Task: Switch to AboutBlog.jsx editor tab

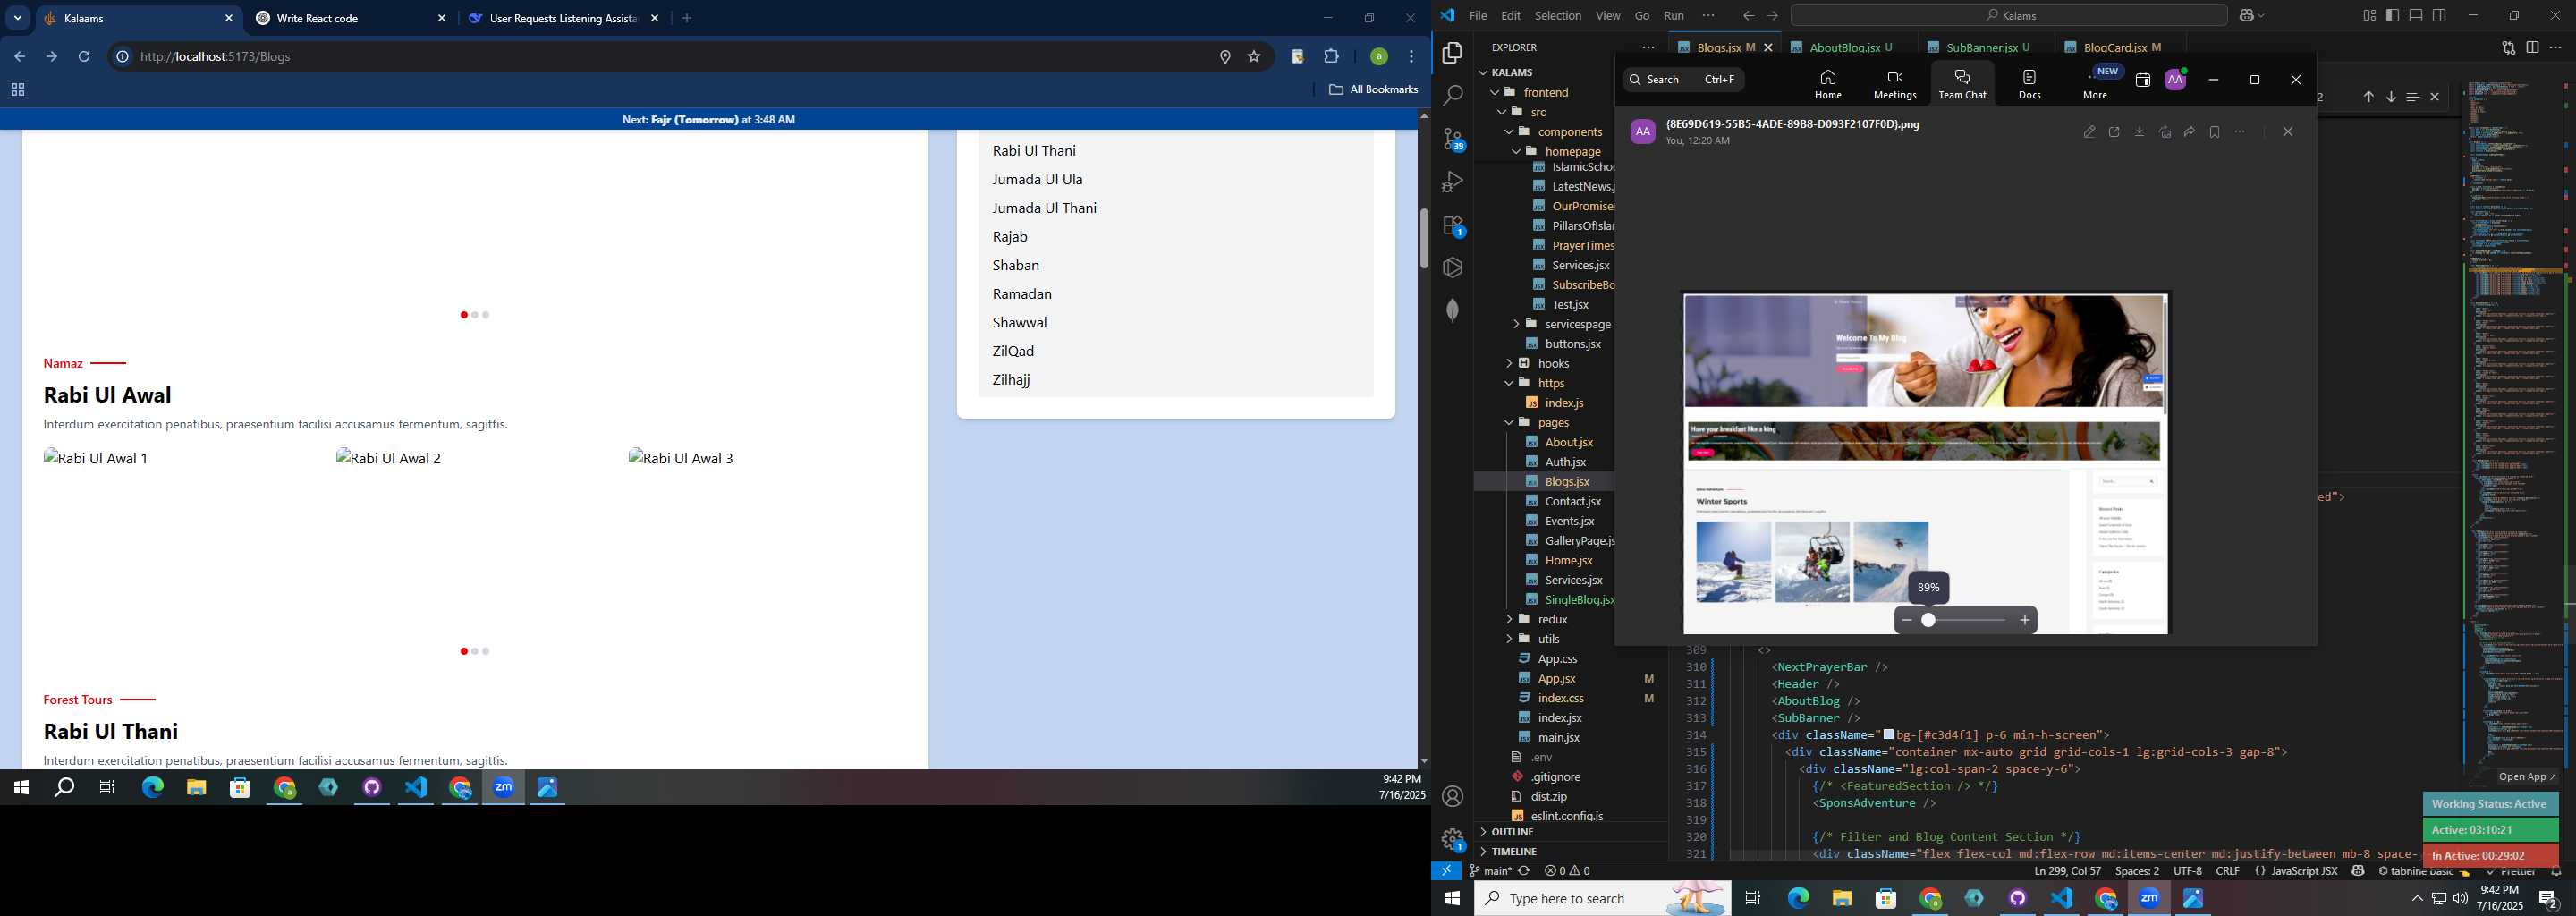Action: (x=1848, y=47)
